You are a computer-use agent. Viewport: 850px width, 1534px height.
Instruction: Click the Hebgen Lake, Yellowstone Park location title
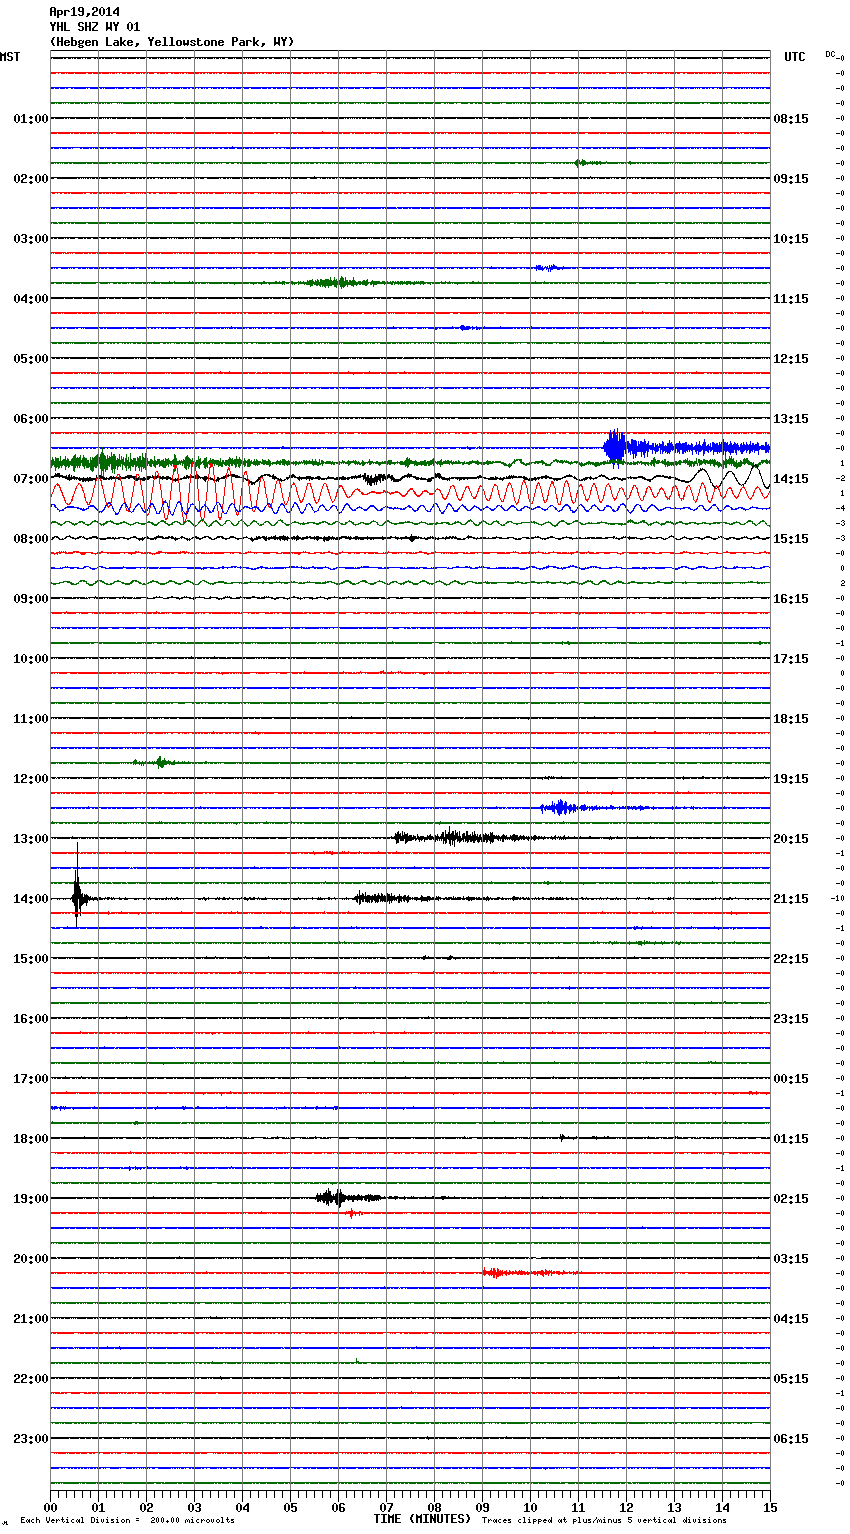click(x=172, y=42)
